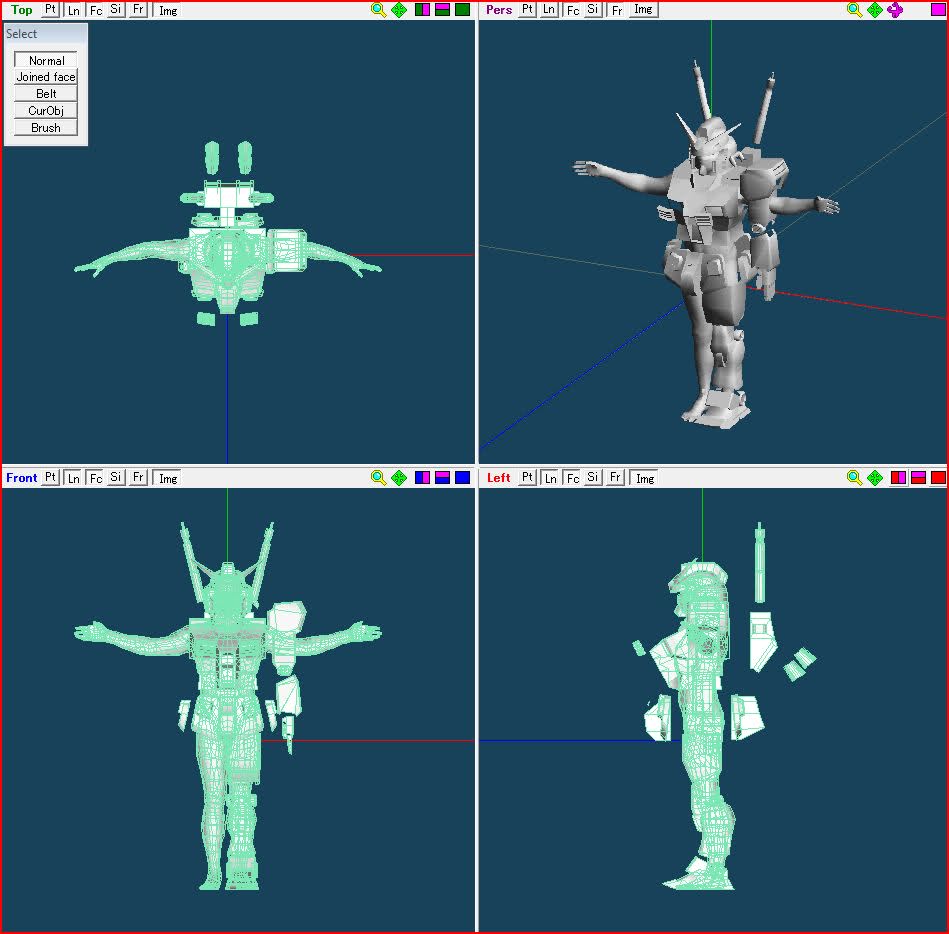The width and height of the screenshot is (949, 934).
Task: Toggle Fr display in Front view
Action: click(138, 478)
